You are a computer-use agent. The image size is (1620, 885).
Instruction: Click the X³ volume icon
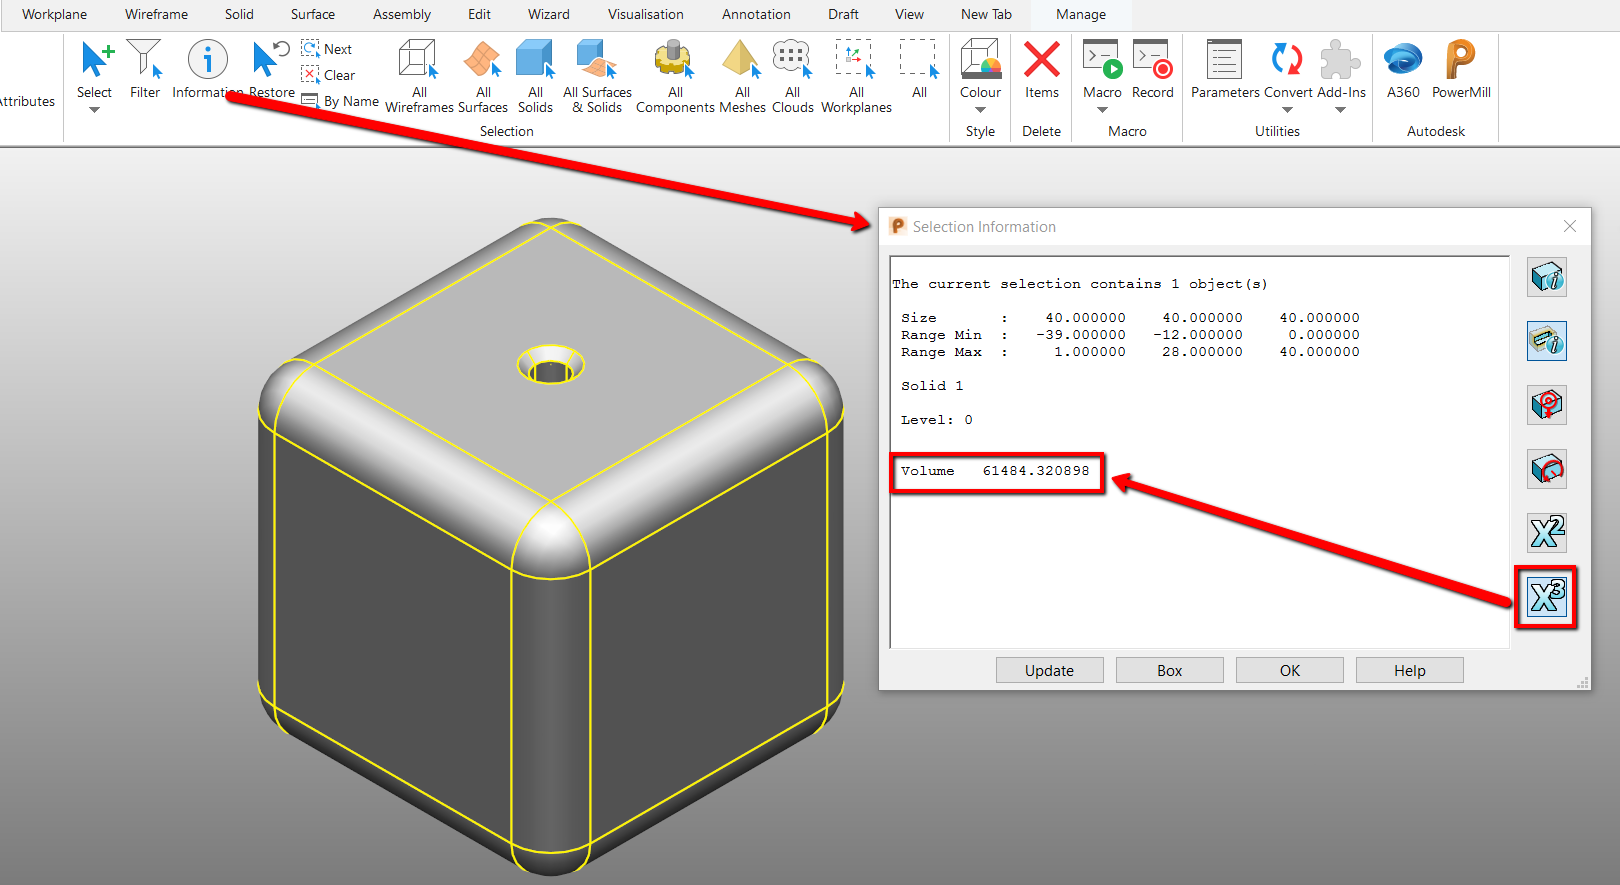(1547, 597)
